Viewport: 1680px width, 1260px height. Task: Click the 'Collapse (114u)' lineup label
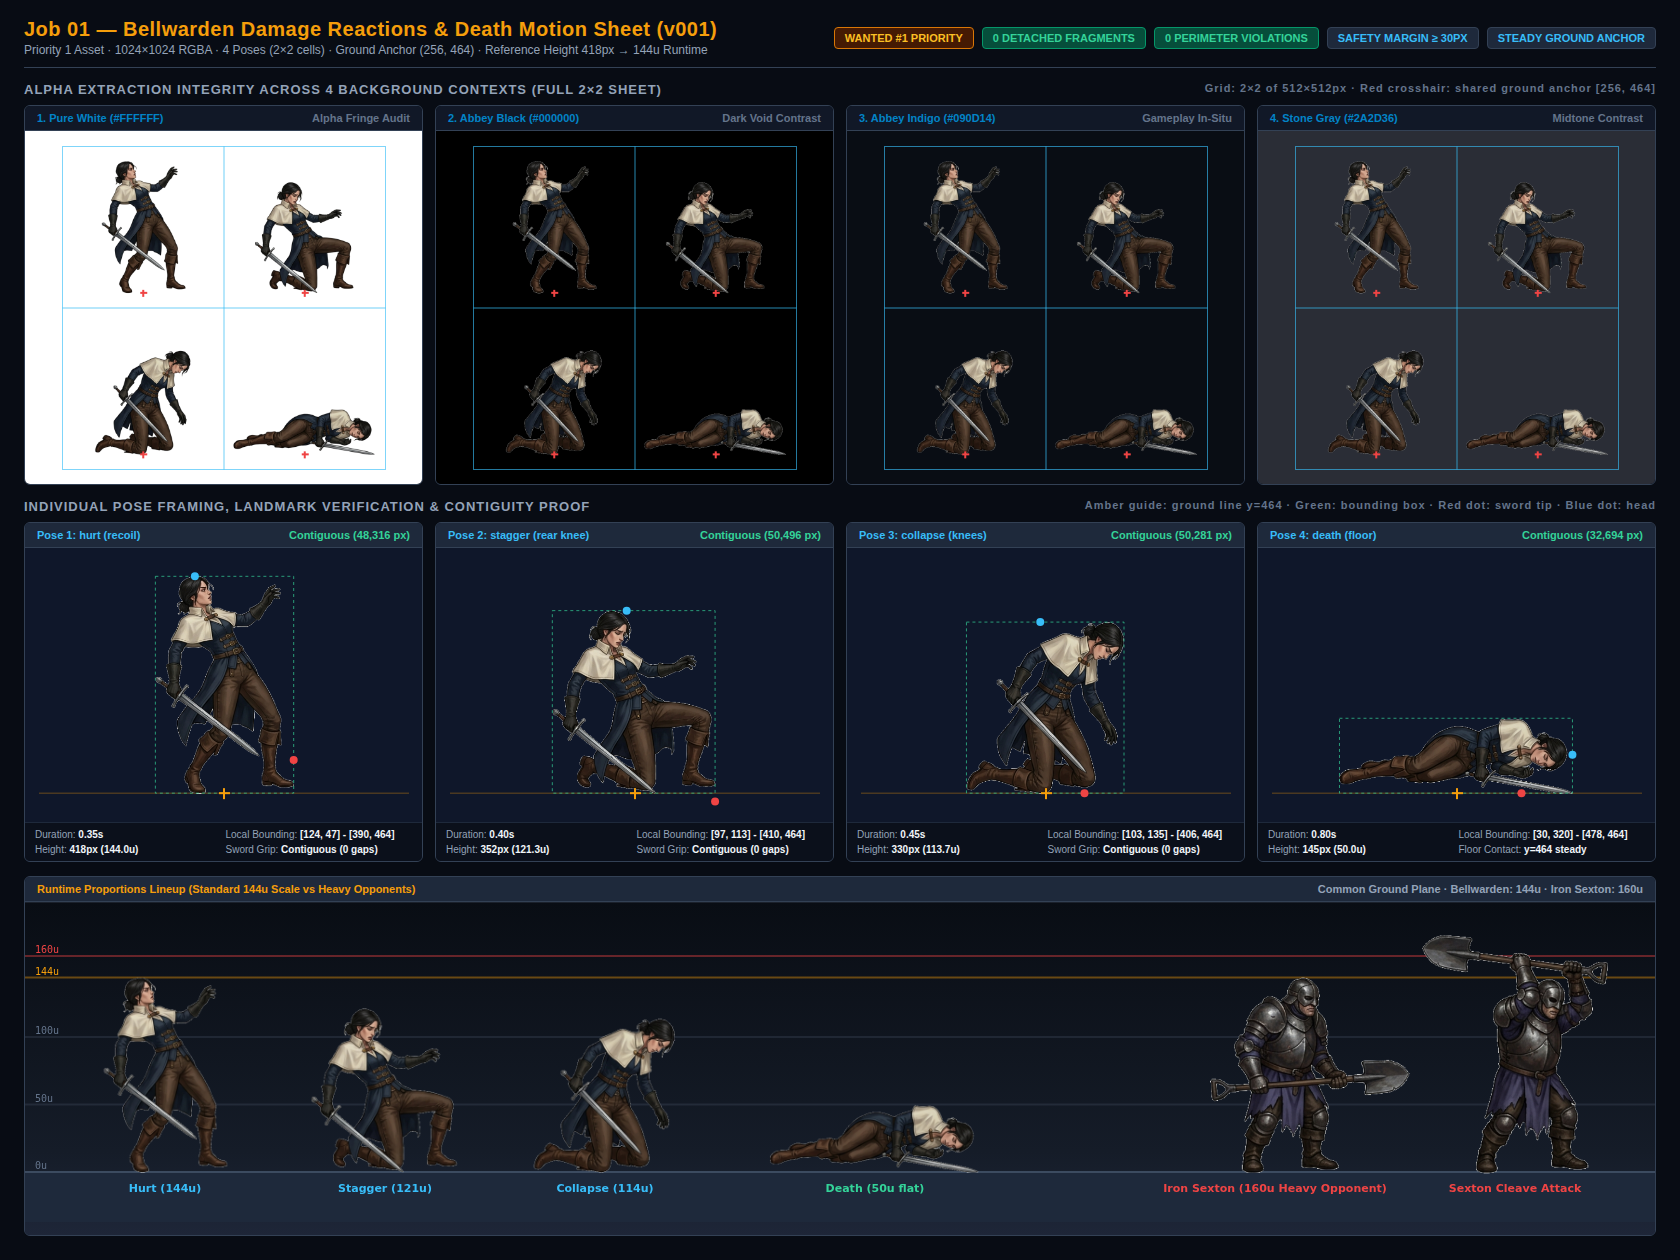pos(605,1188)
